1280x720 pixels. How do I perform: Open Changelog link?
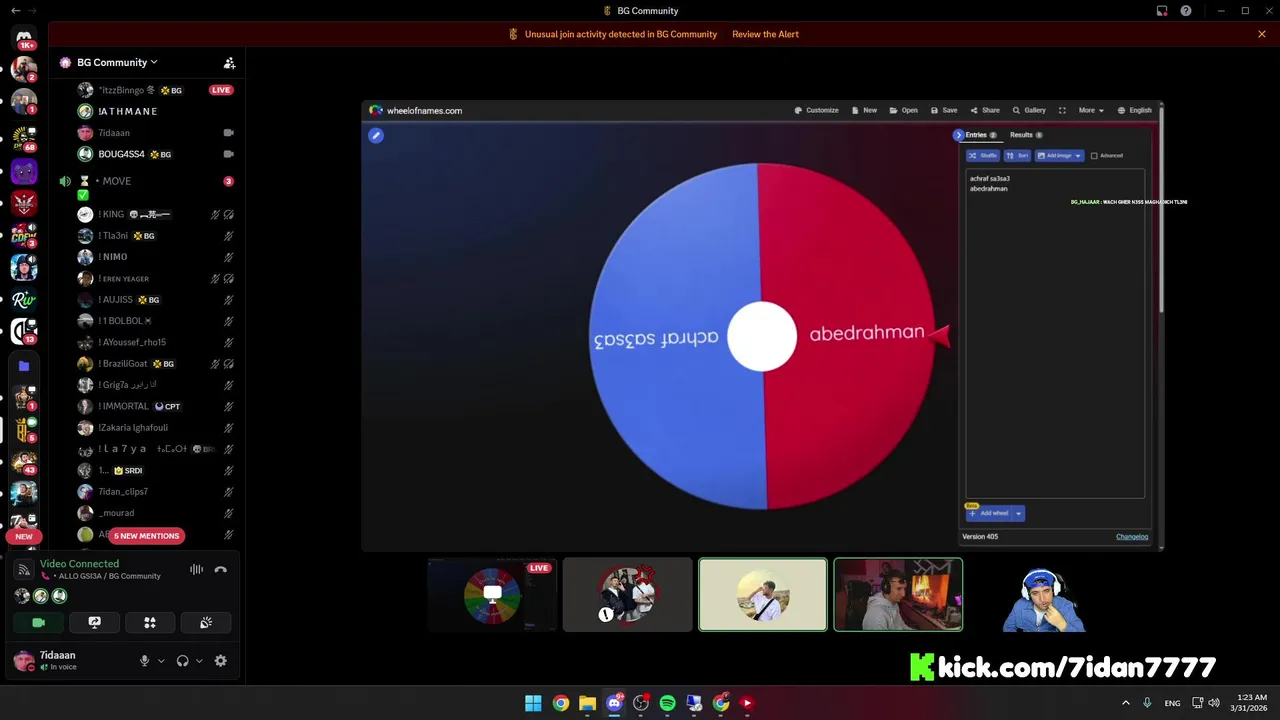(x=1132, y=537)
